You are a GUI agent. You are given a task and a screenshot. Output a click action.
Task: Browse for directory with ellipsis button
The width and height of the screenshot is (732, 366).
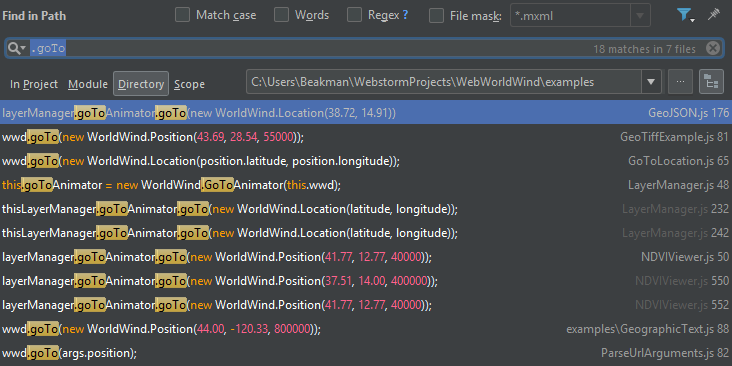coord(680,82)
